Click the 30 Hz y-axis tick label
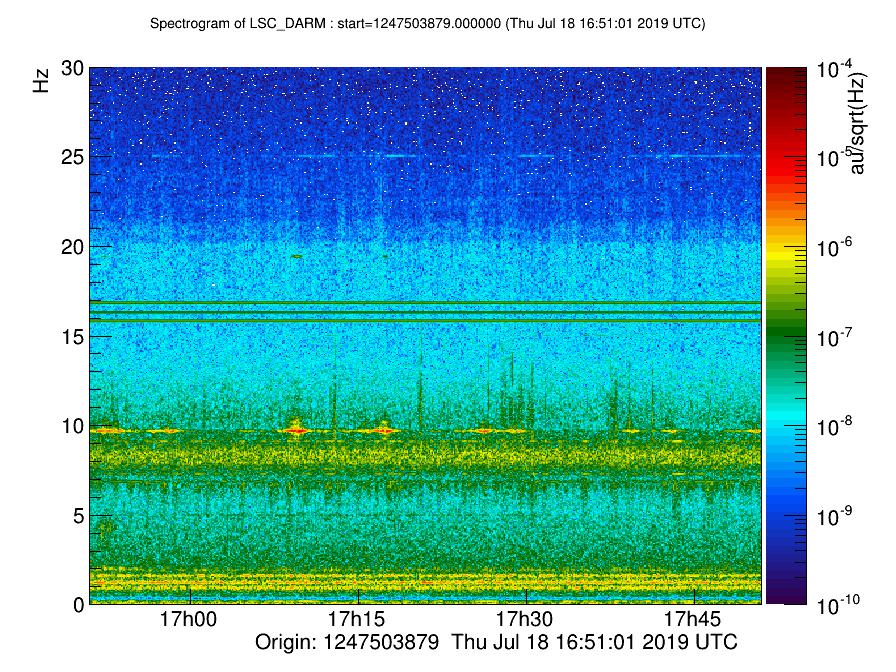Image resolution: width=896 pixels, height=672 pixels. tap(70, 68)
